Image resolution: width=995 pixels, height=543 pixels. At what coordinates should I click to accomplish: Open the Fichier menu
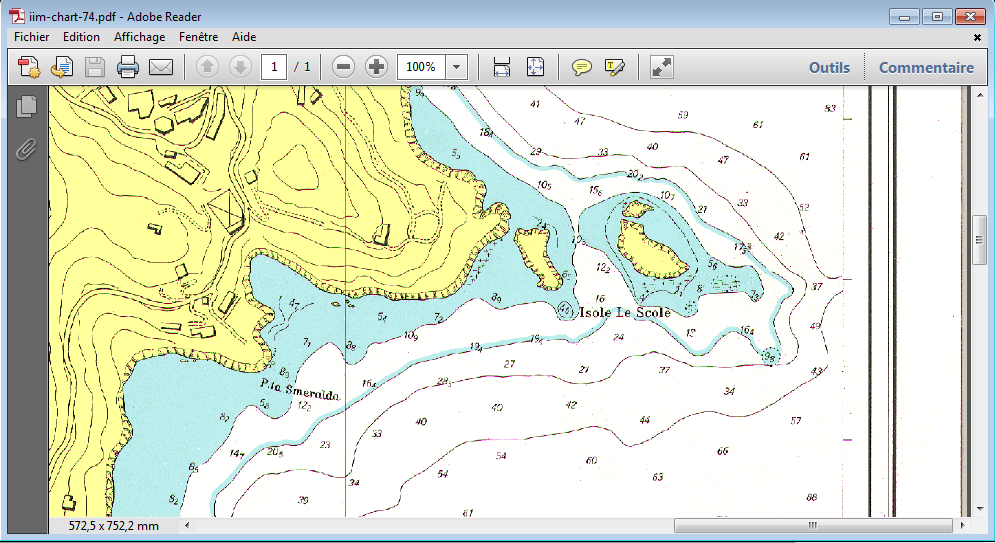coord(31,37)
